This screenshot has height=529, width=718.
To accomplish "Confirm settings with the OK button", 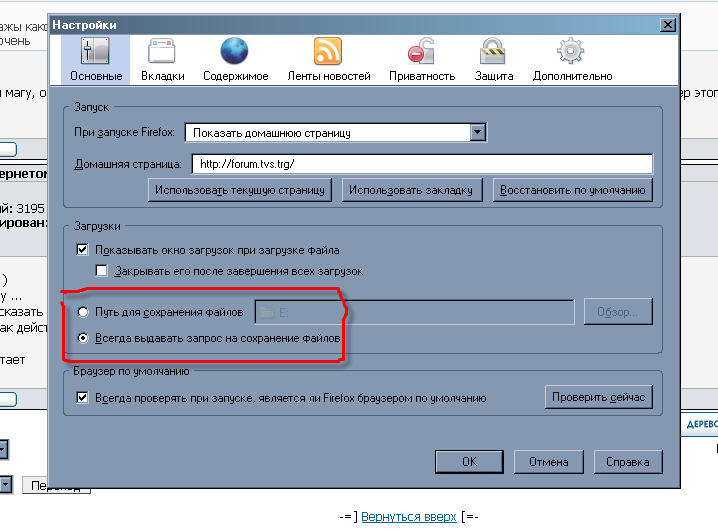I will pos(469,462).
